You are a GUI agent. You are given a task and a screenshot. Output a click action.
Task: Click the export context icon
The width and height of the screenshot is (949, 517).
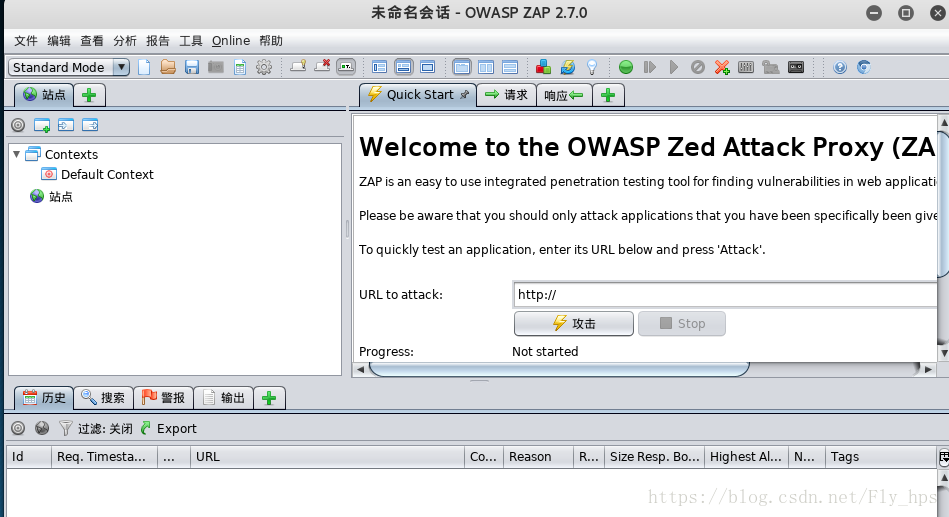tap(90, 125)
